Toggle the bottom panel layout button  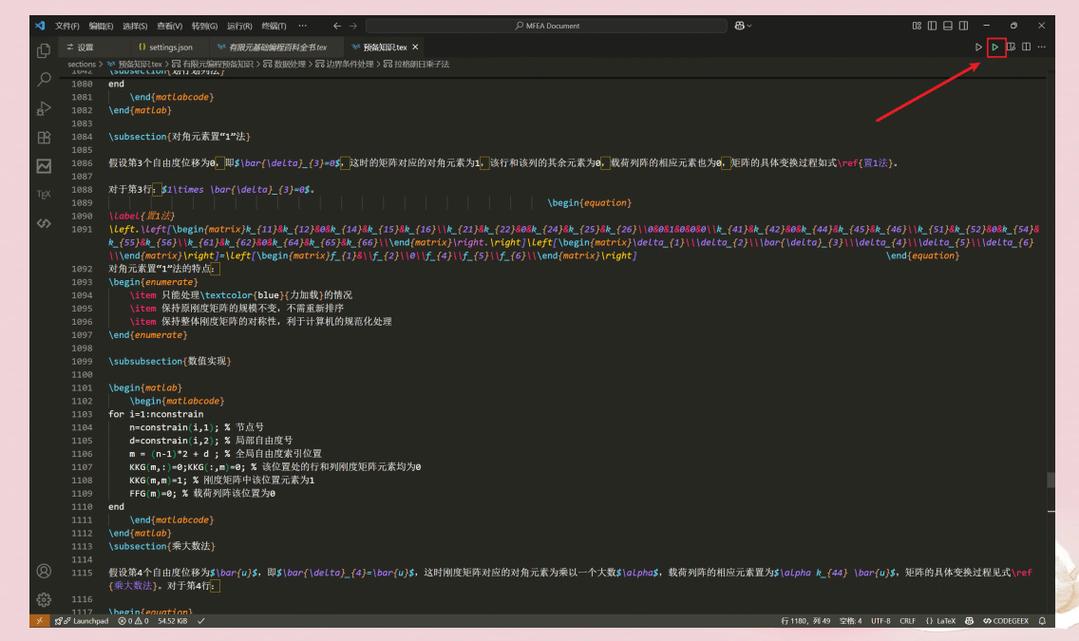click(x=948, y=25)
